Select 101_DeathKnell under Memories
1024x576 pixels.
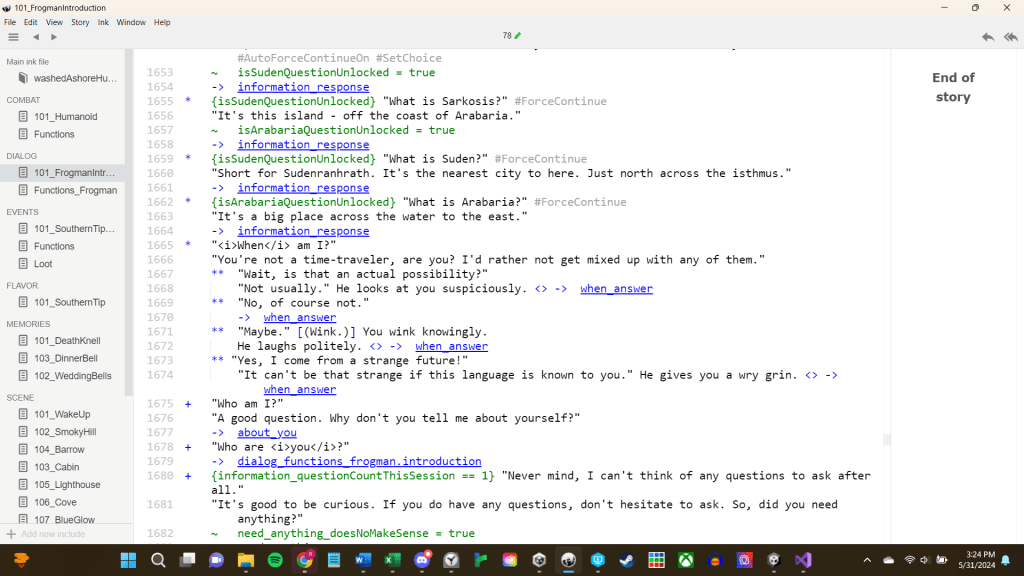pyautogui.click(x=66, y=341)
